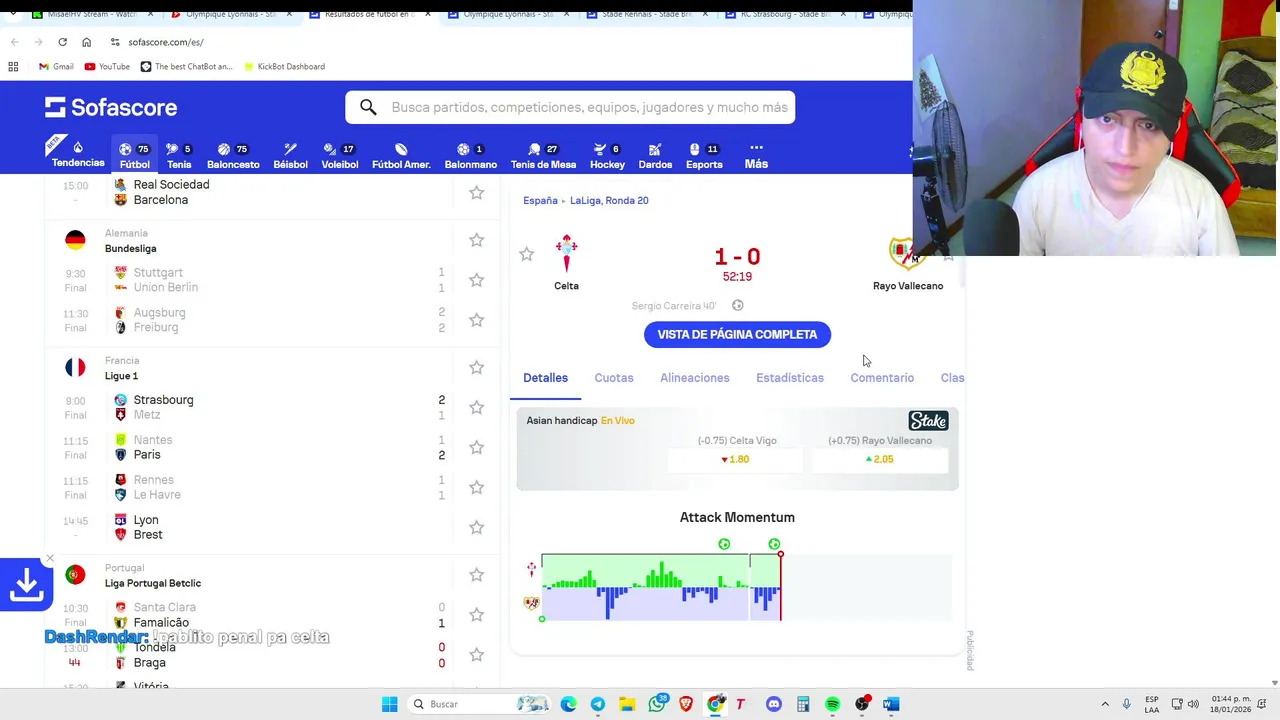The image size is (1280, 720).
Task: Favorite the Nantes vs Paris match
Action: pos(476,447)
